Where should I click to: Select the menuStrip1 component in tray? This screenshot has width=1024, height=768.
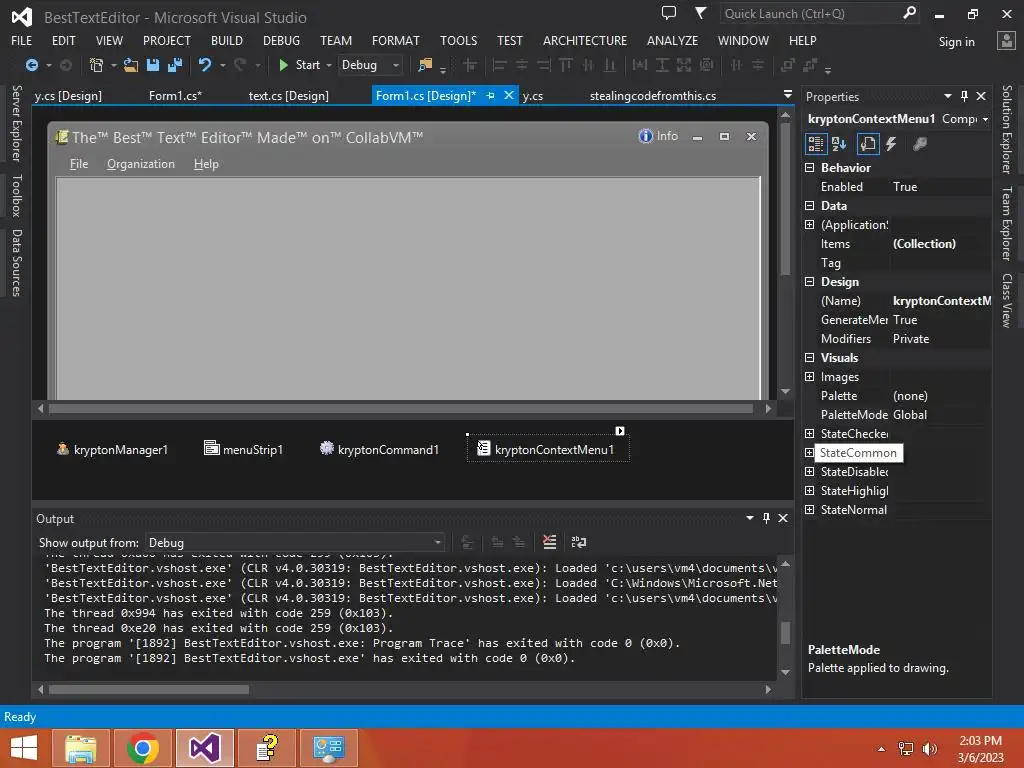(x=244, y=449)
